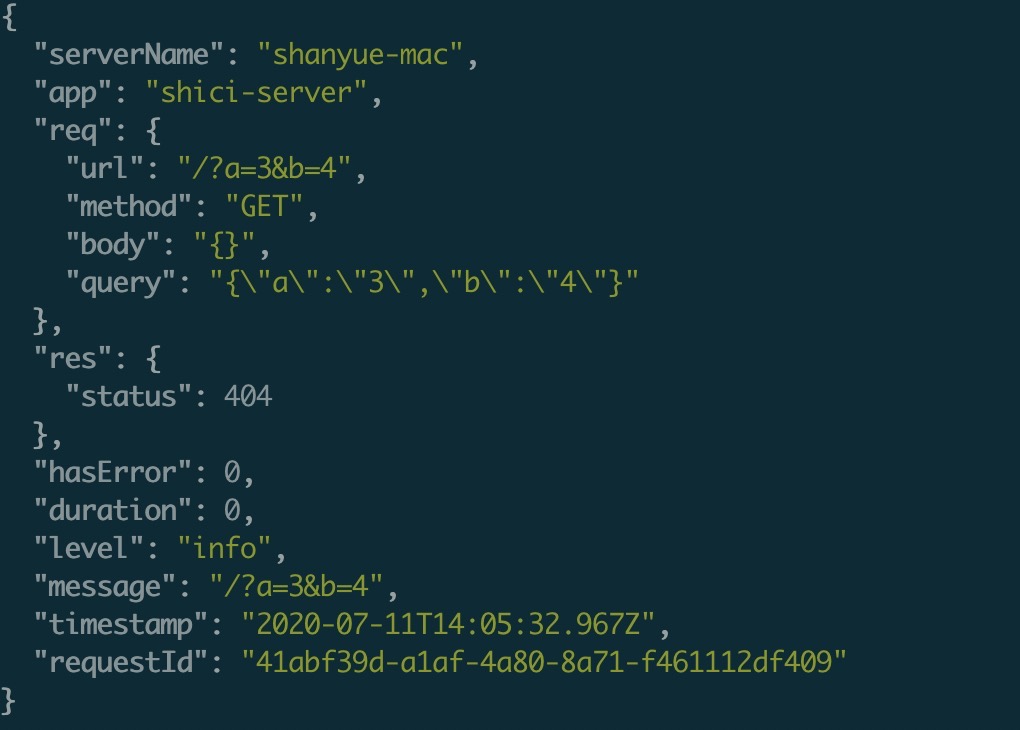
Task: Click the requestId UUID string
Action: [x=544, y=662]
